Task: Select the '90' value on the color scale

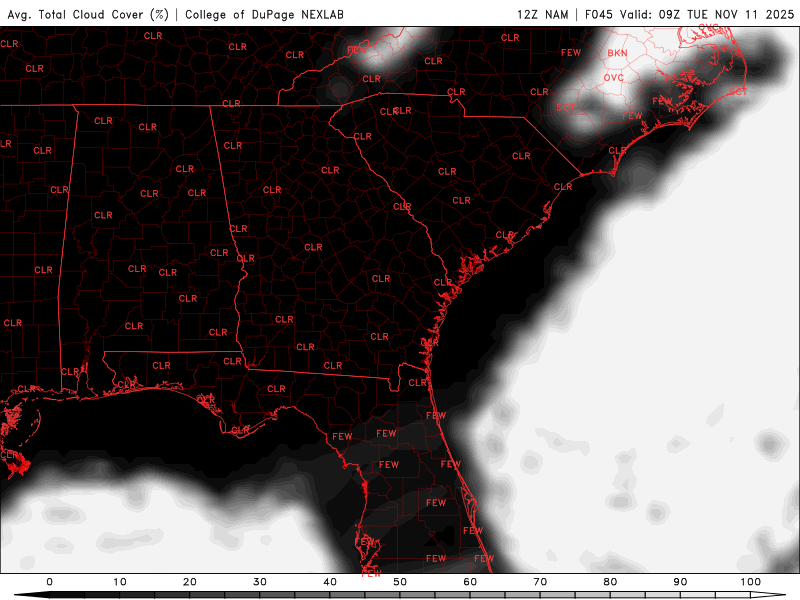Action: click(680, 582)
